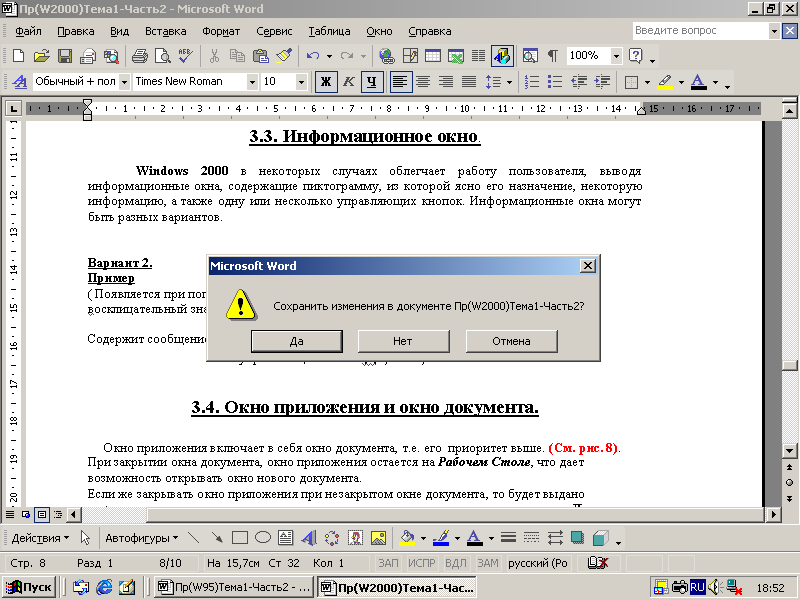Image resolution: width=800 pixels, height=600 pixels.
Task: Save document with the floppy disk icon
Action: coord(65,56)
